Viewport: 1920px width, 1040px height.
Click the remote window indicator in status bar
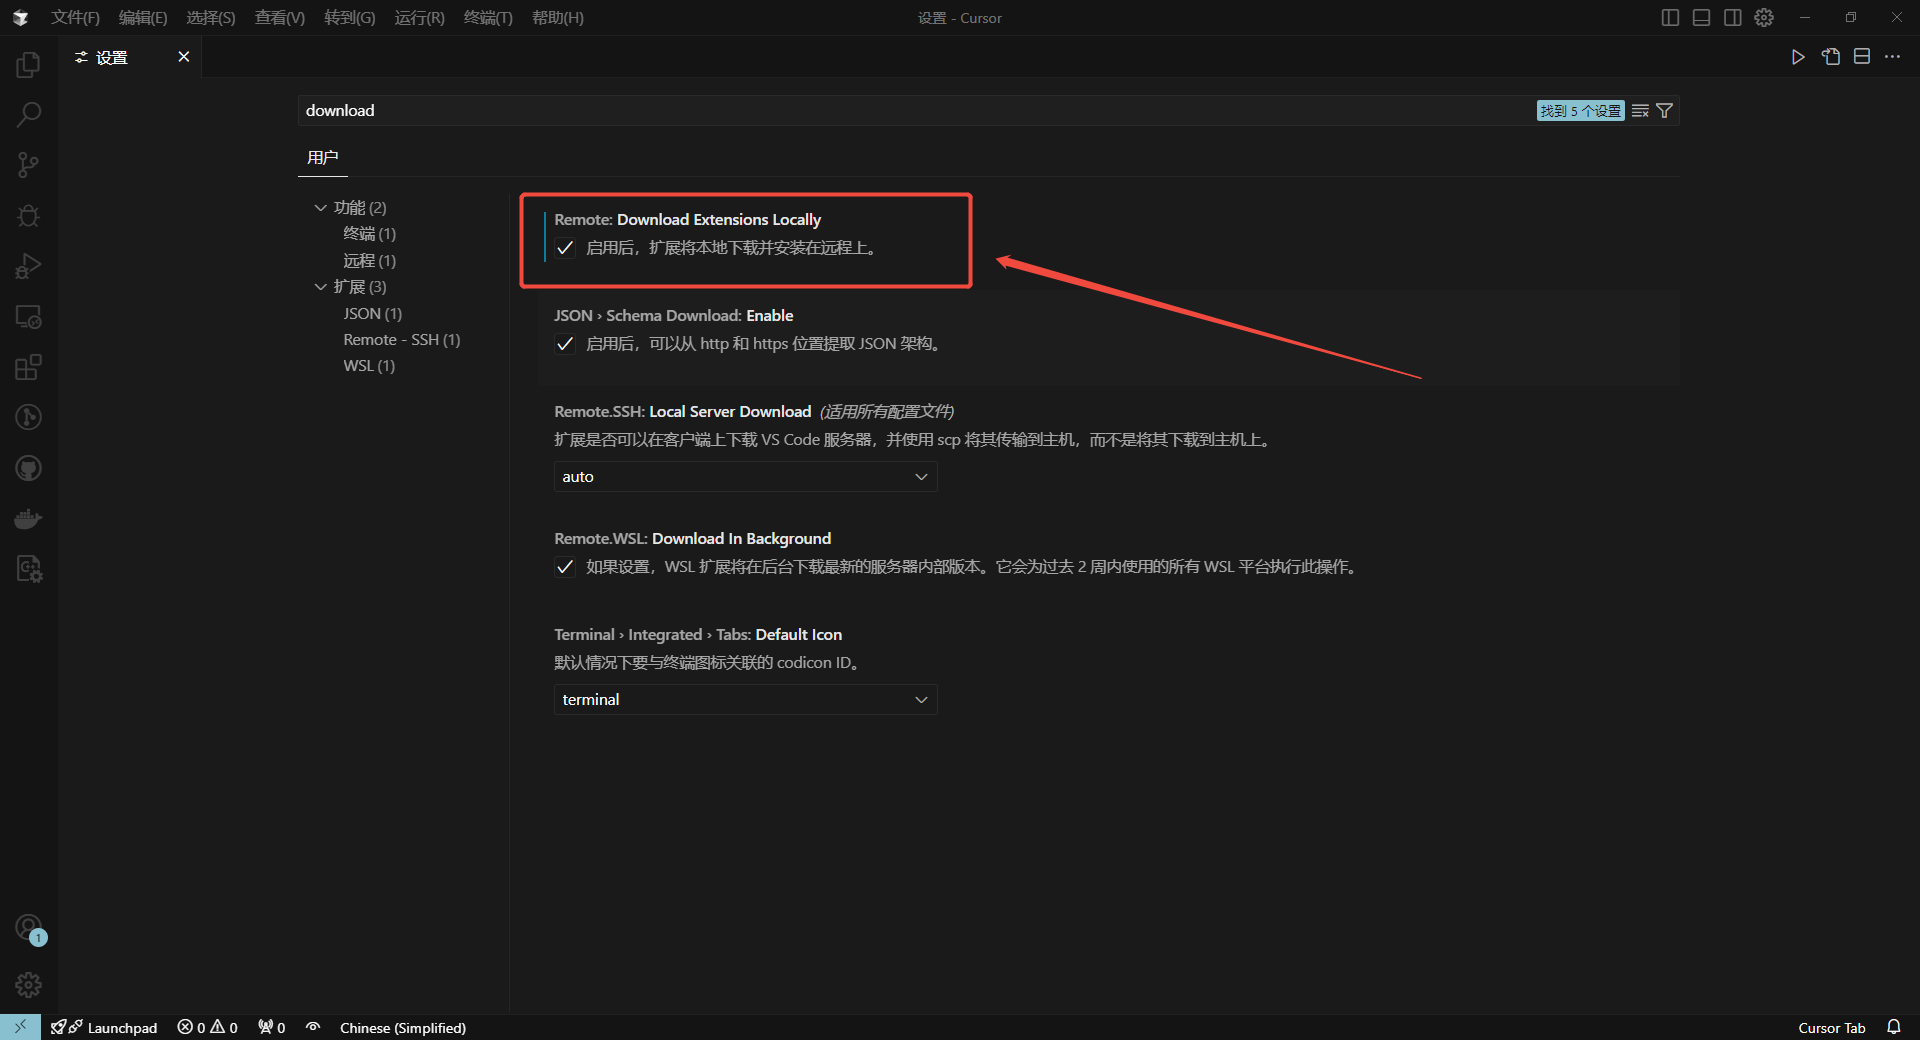(x=20, y=1027)
